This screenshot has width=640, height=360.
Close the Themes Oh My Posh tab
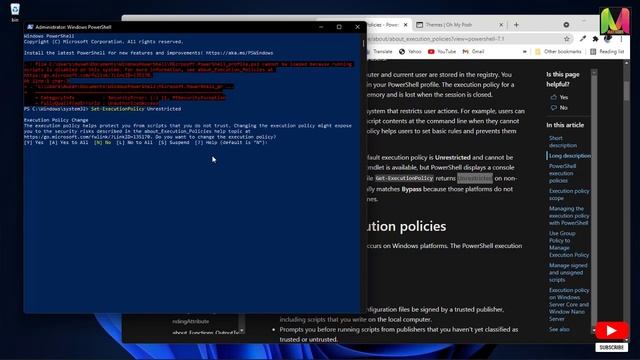point(501,25)
